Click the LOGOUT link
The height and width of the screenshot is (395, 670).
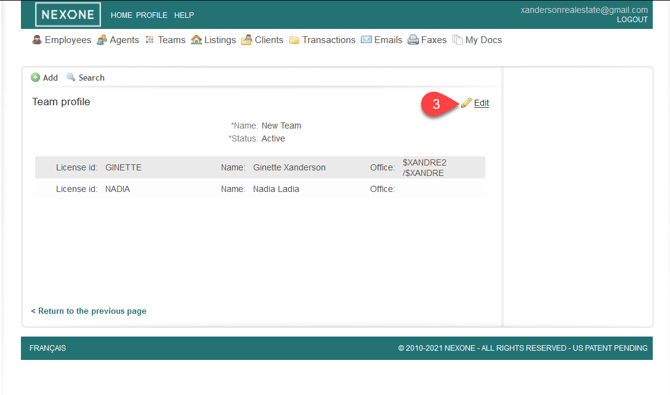click(x=632, y=20)
